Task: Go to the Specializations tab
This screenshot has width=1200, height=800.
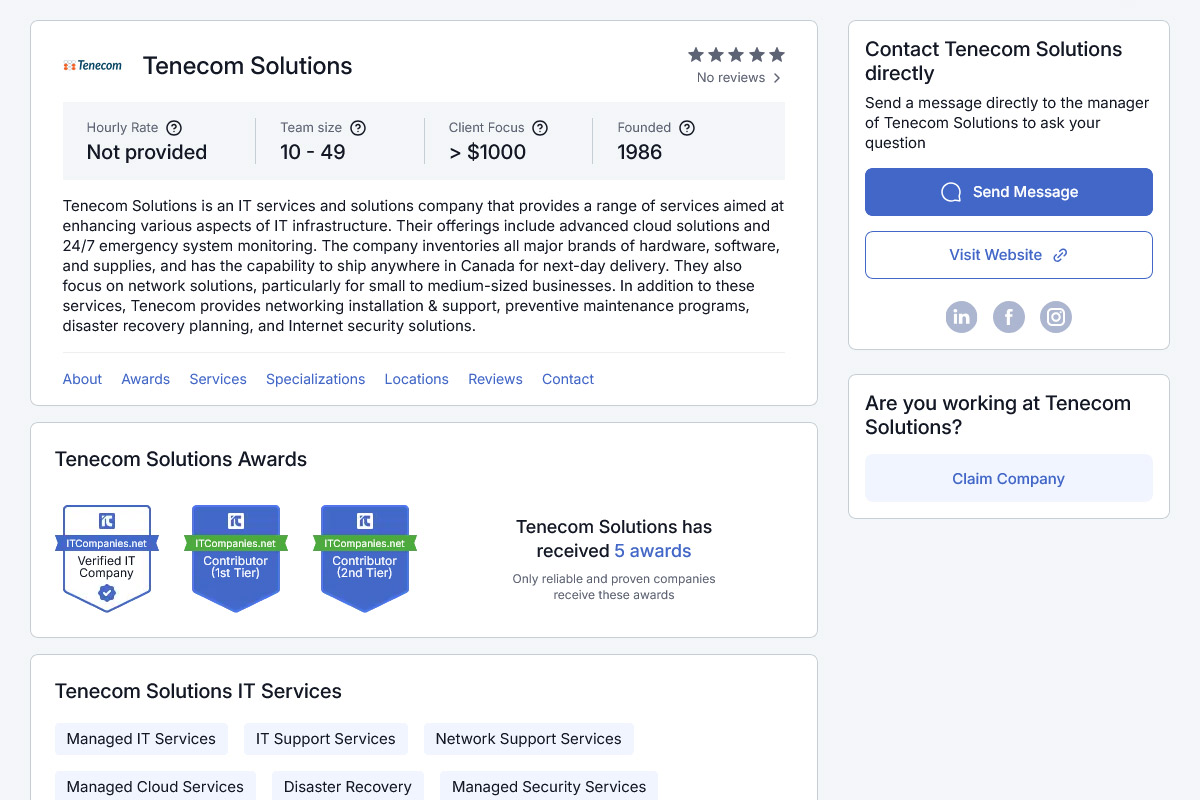Action: tap(315, 379)
